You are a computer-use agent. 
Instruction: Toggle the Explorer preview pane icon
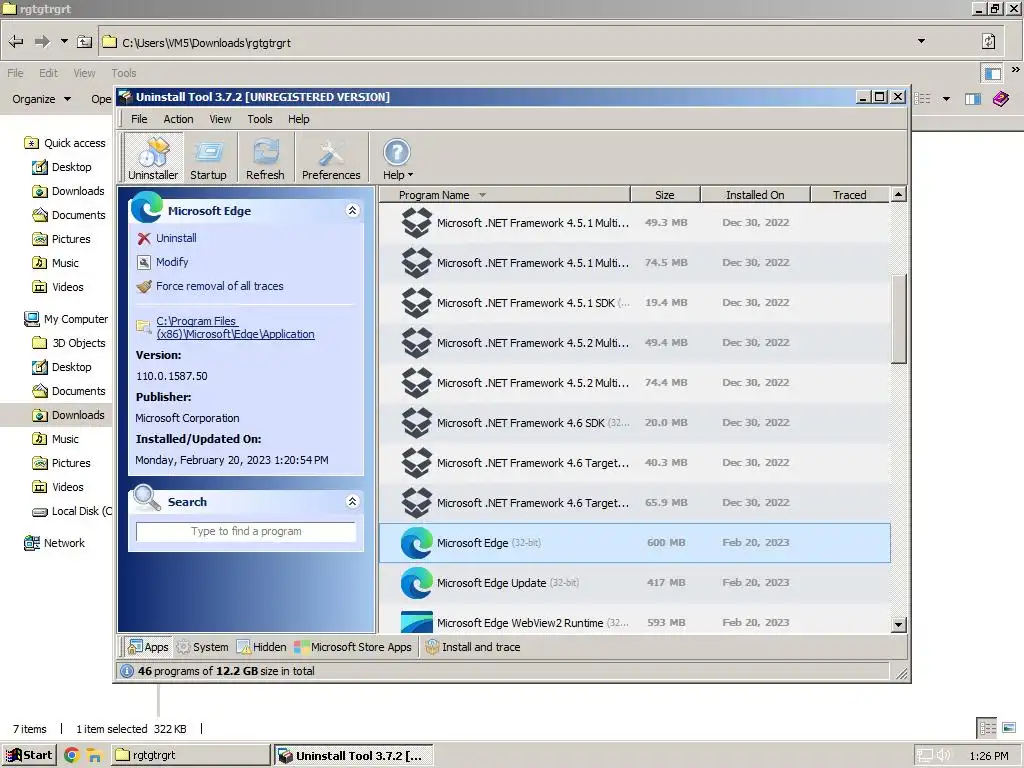973,99
